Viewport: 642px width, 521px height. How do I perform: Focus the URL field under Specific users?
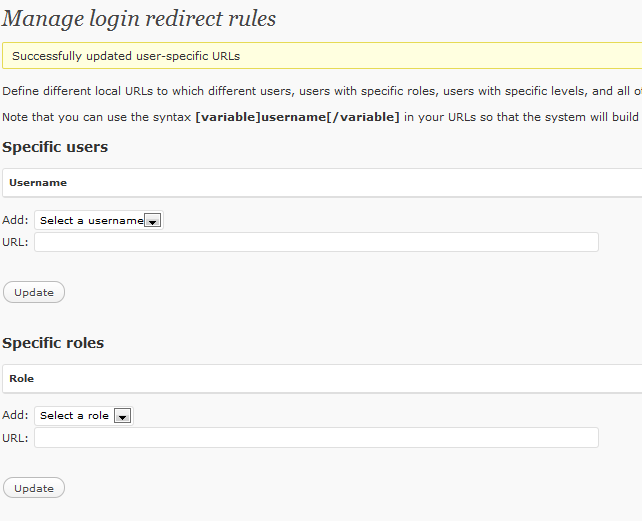(316, 242)
